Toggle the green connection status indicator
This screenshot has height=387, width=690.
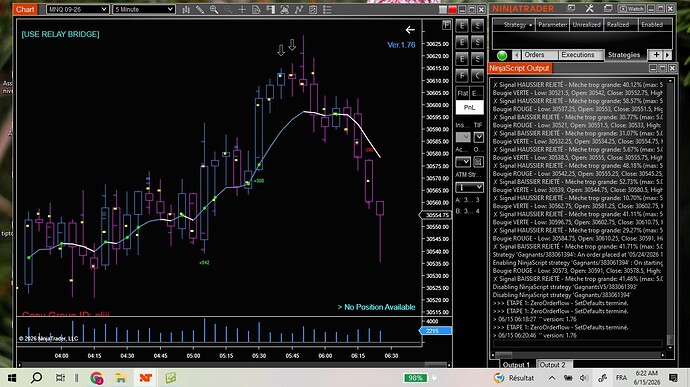point(502,55)
